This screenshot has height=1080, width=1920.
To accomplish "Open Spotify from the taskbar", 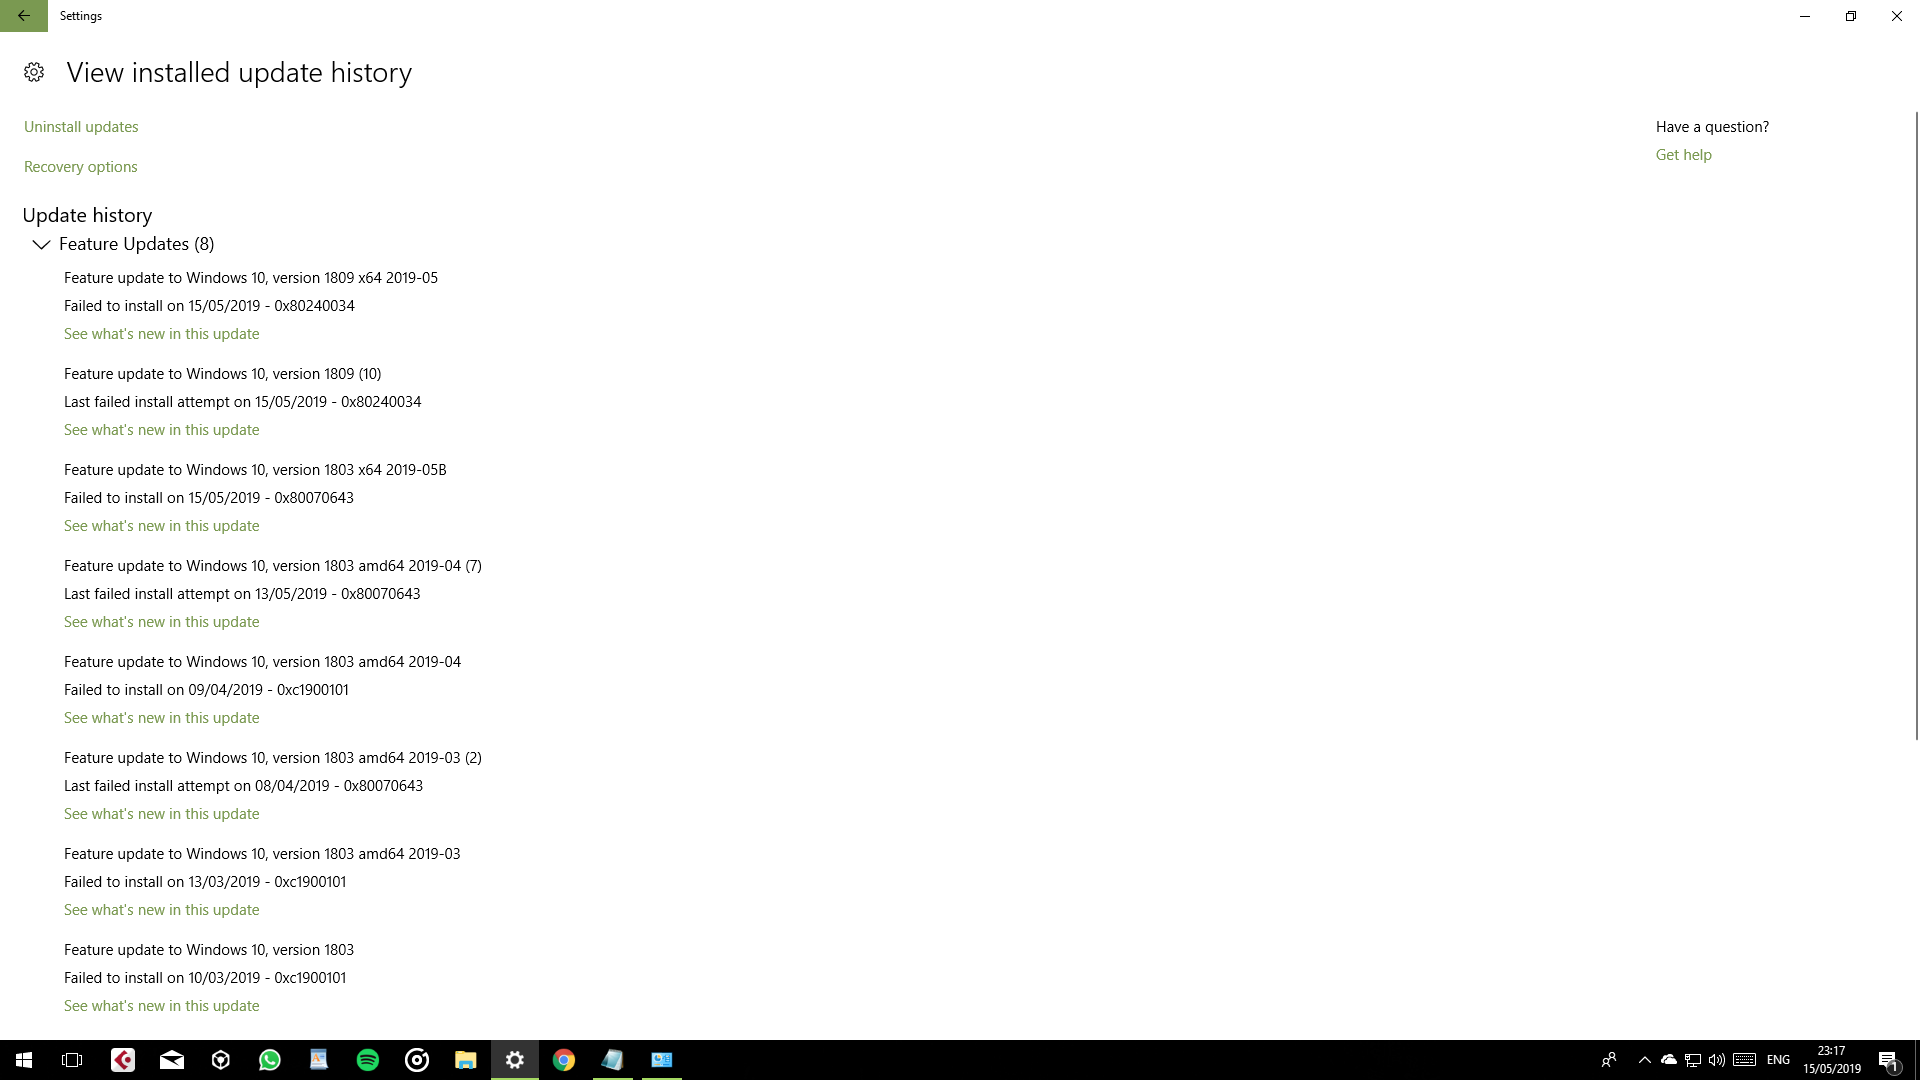I will (x=368, y=1060).
